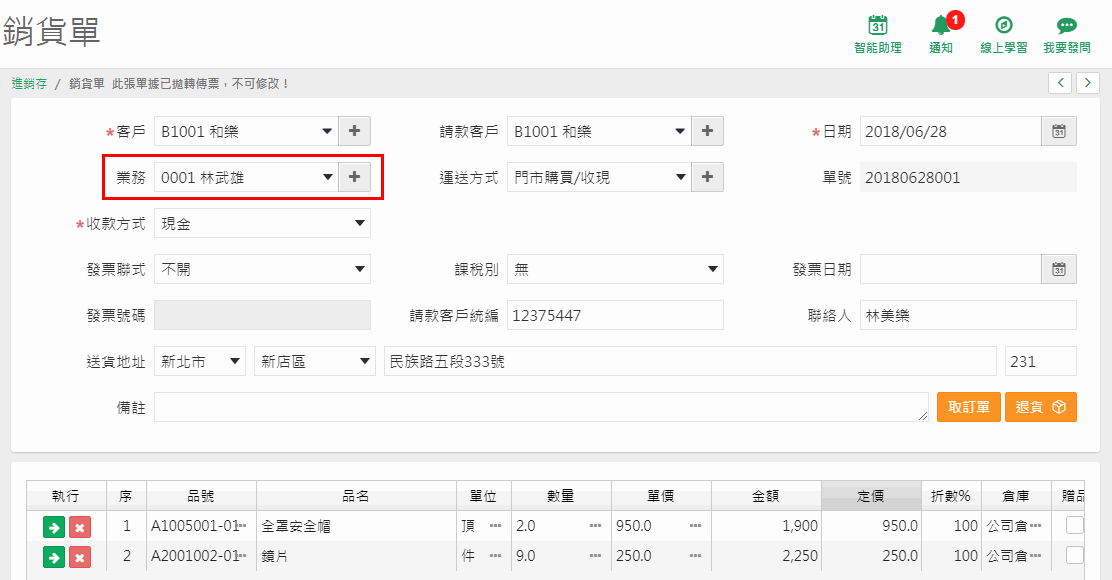Open dots beside unit price 950.0
The height and width of the screenshot is (580, 1112).
(x=695, y=526)
